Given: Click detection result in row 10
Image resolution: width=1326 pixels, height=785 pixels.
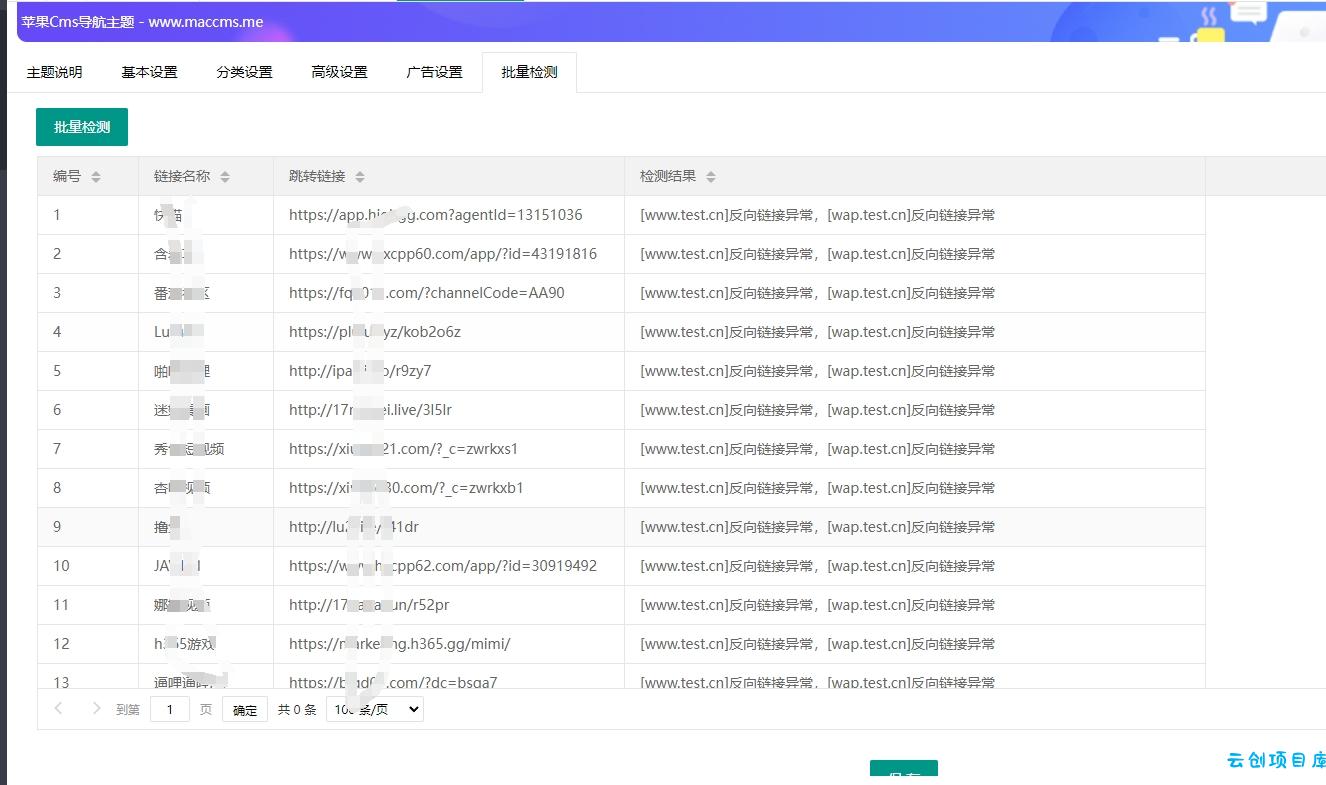Looking at the screenshot, I should pos(818,566).
